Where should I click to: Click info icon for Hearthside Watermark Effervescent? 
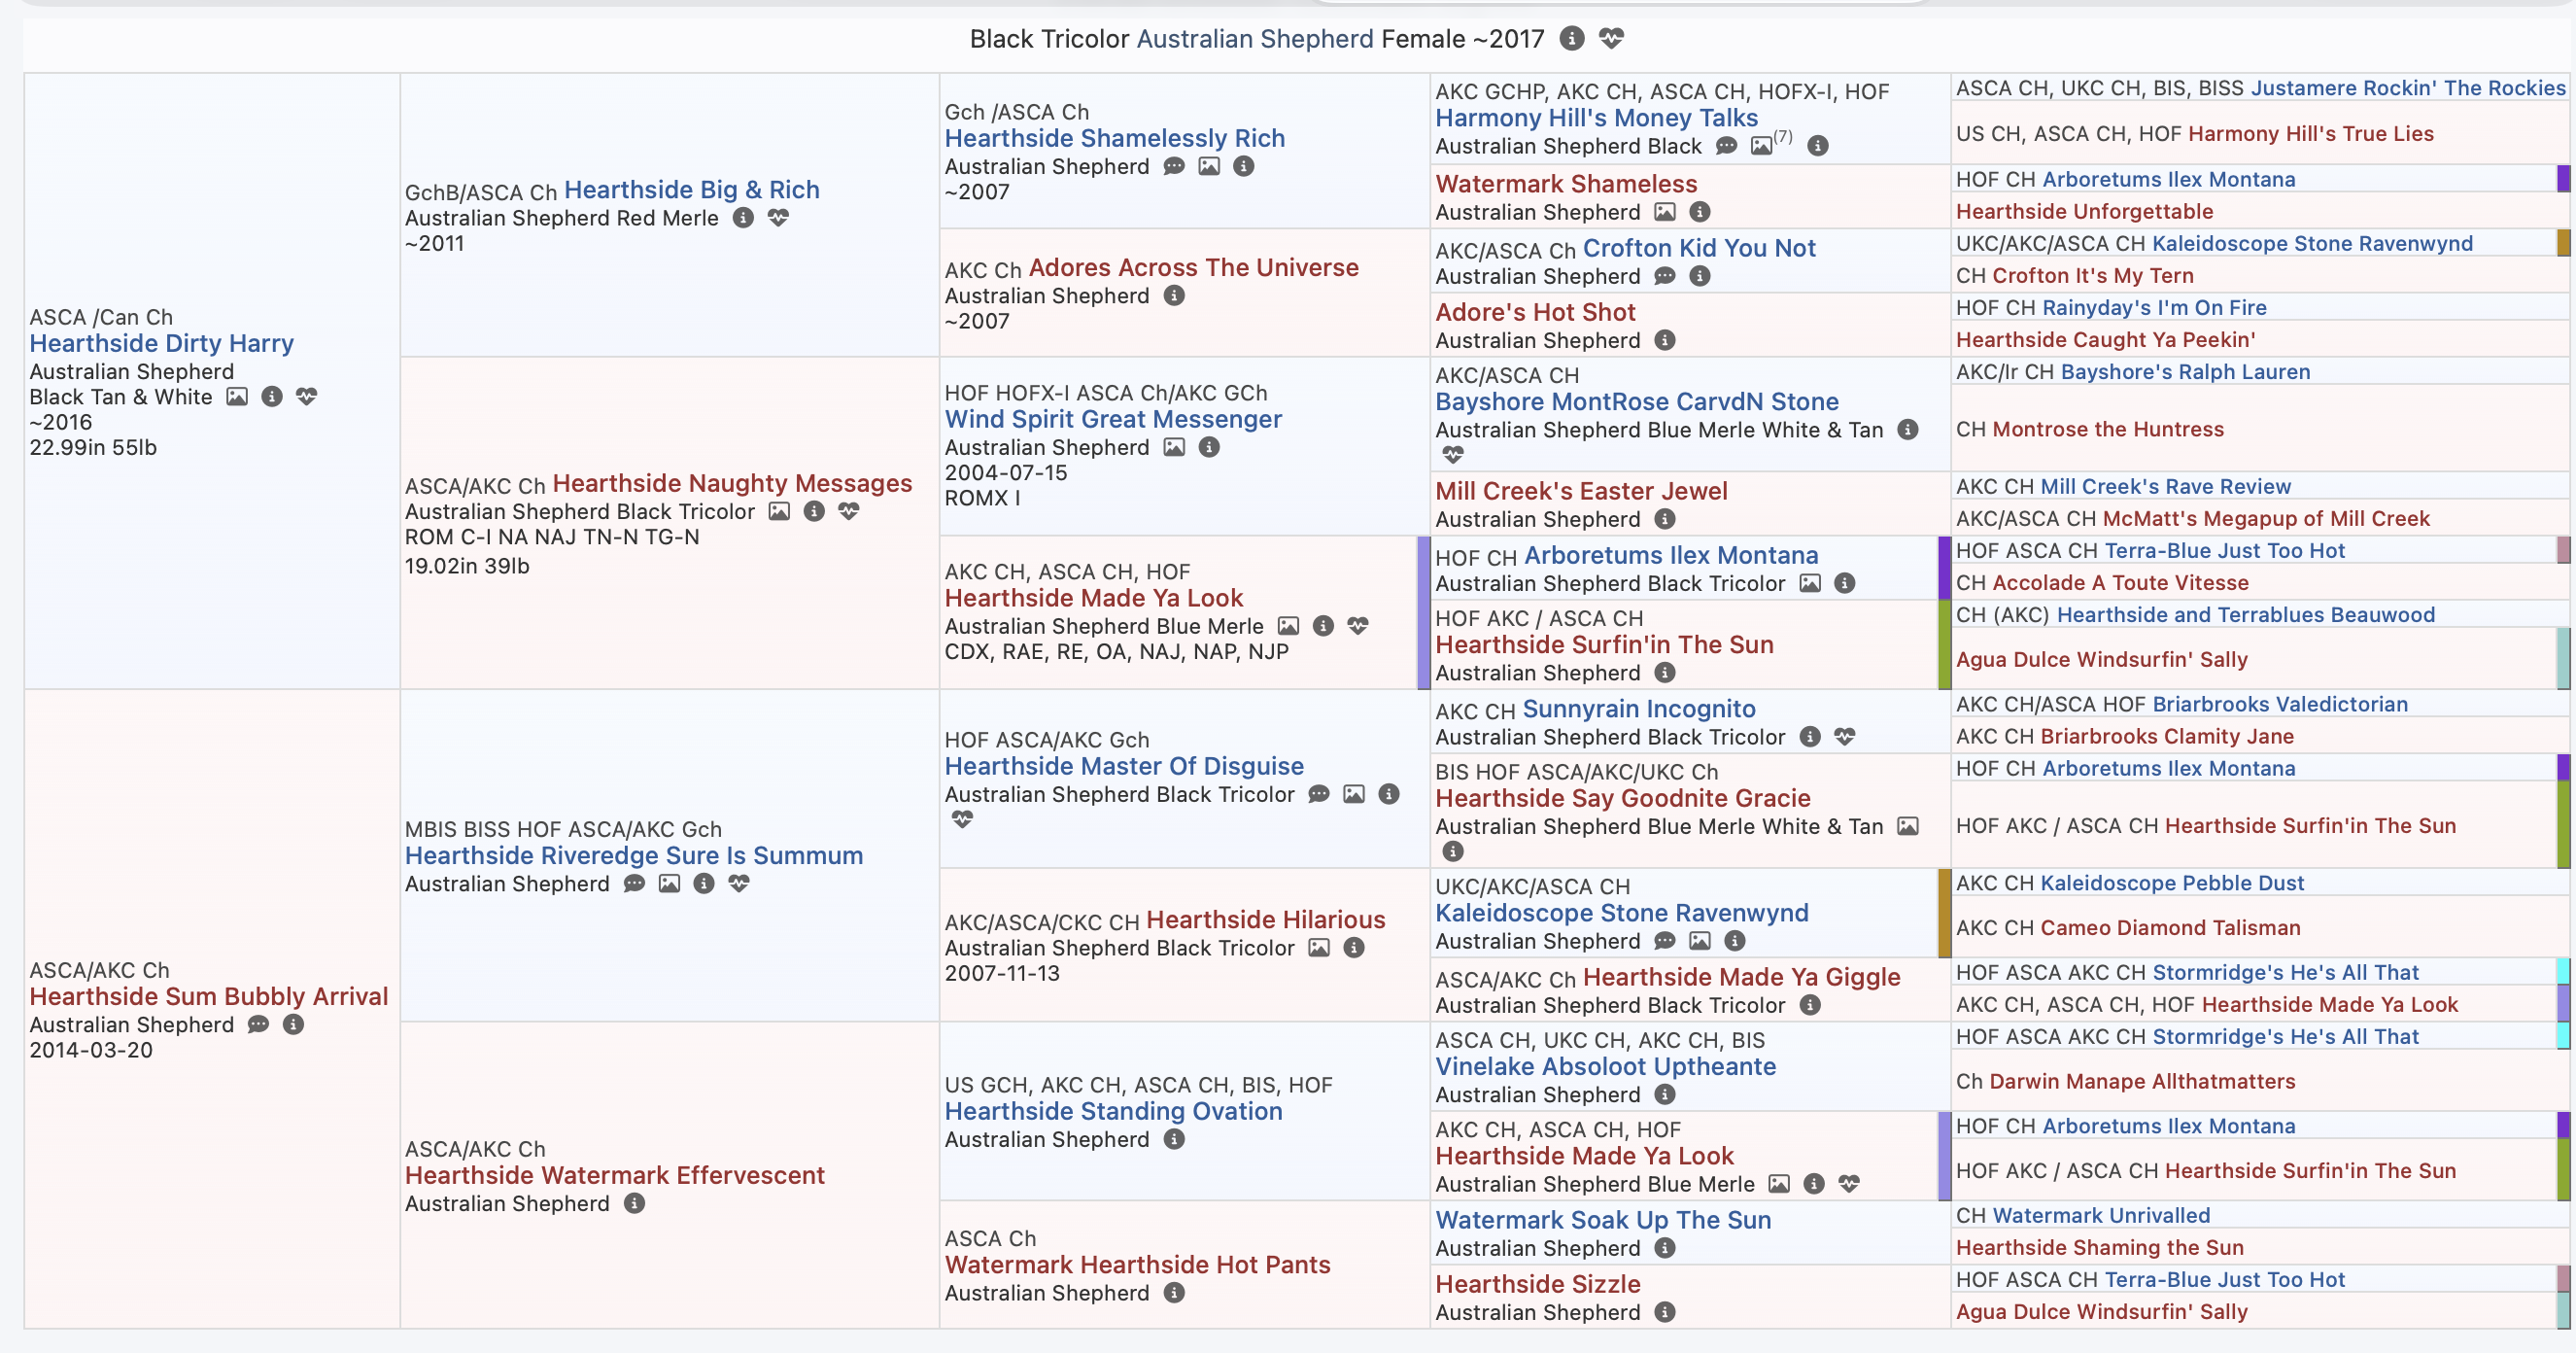pyautogui.click(x=634, y=1203)
